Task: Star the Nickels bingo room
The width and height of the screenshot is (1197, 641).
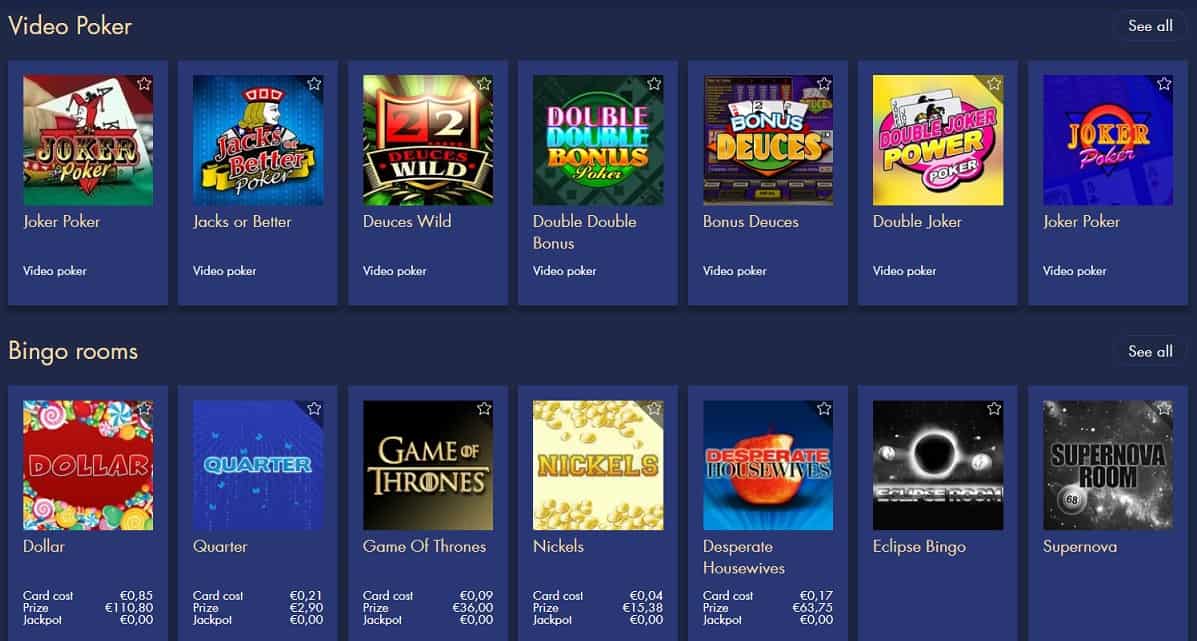Action: (x=654, y=409)
